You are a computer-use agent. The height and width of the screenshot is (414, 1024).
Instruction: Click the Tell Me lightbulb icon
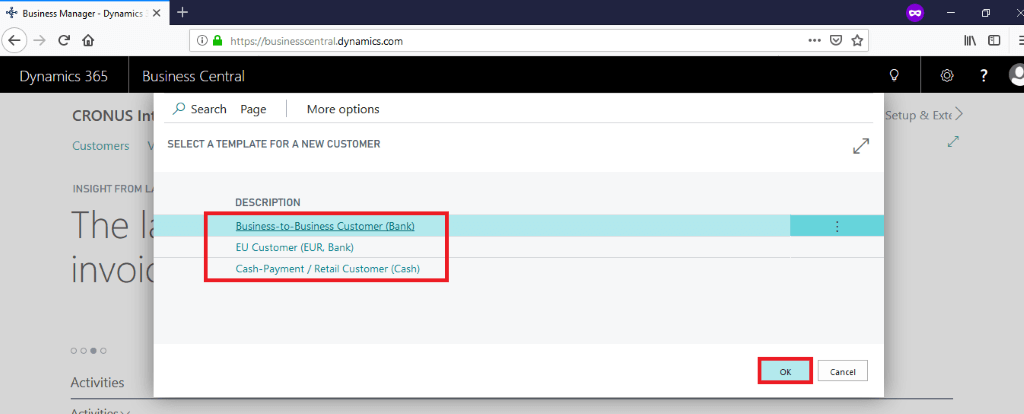tap(895, 75)
